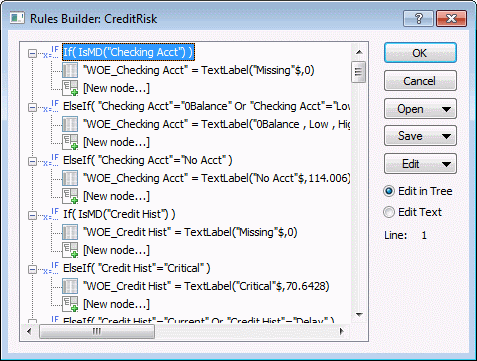Click the assignment icon beside WOE_Credit Hist Critical
477x361 pixels.
coord(70,286)
